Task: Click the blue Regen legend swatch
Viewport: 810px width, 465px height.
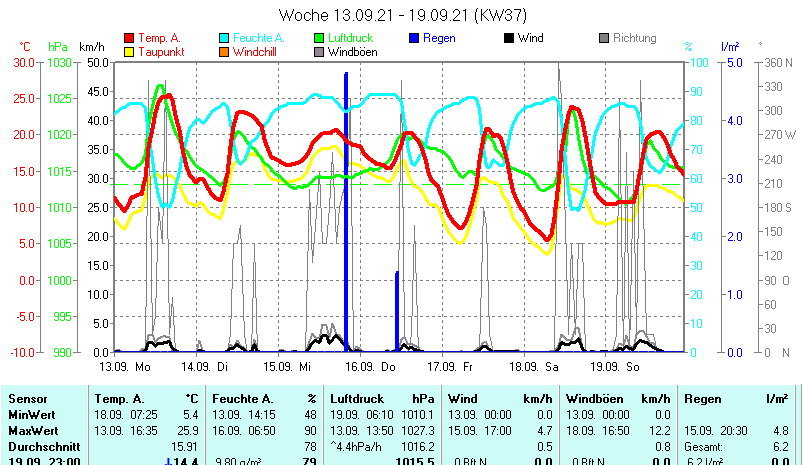Action: click(414, 38)
